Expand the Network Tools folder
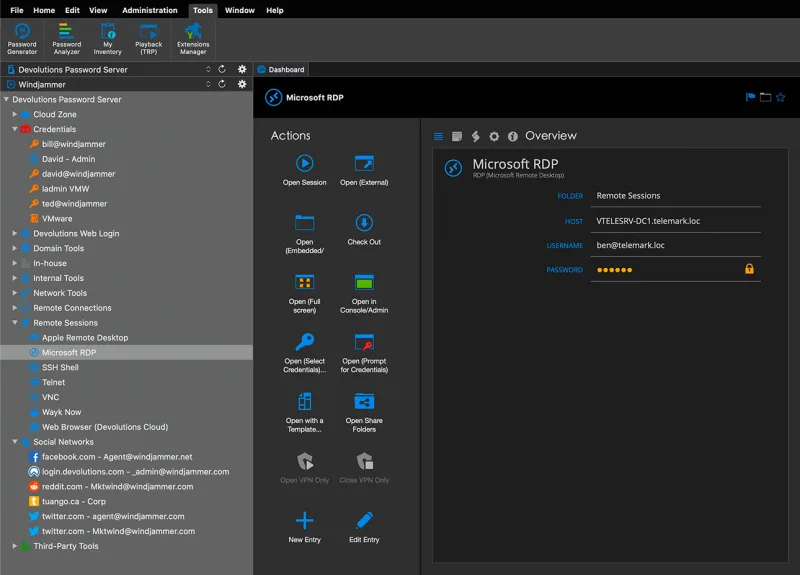 point(15,293)
